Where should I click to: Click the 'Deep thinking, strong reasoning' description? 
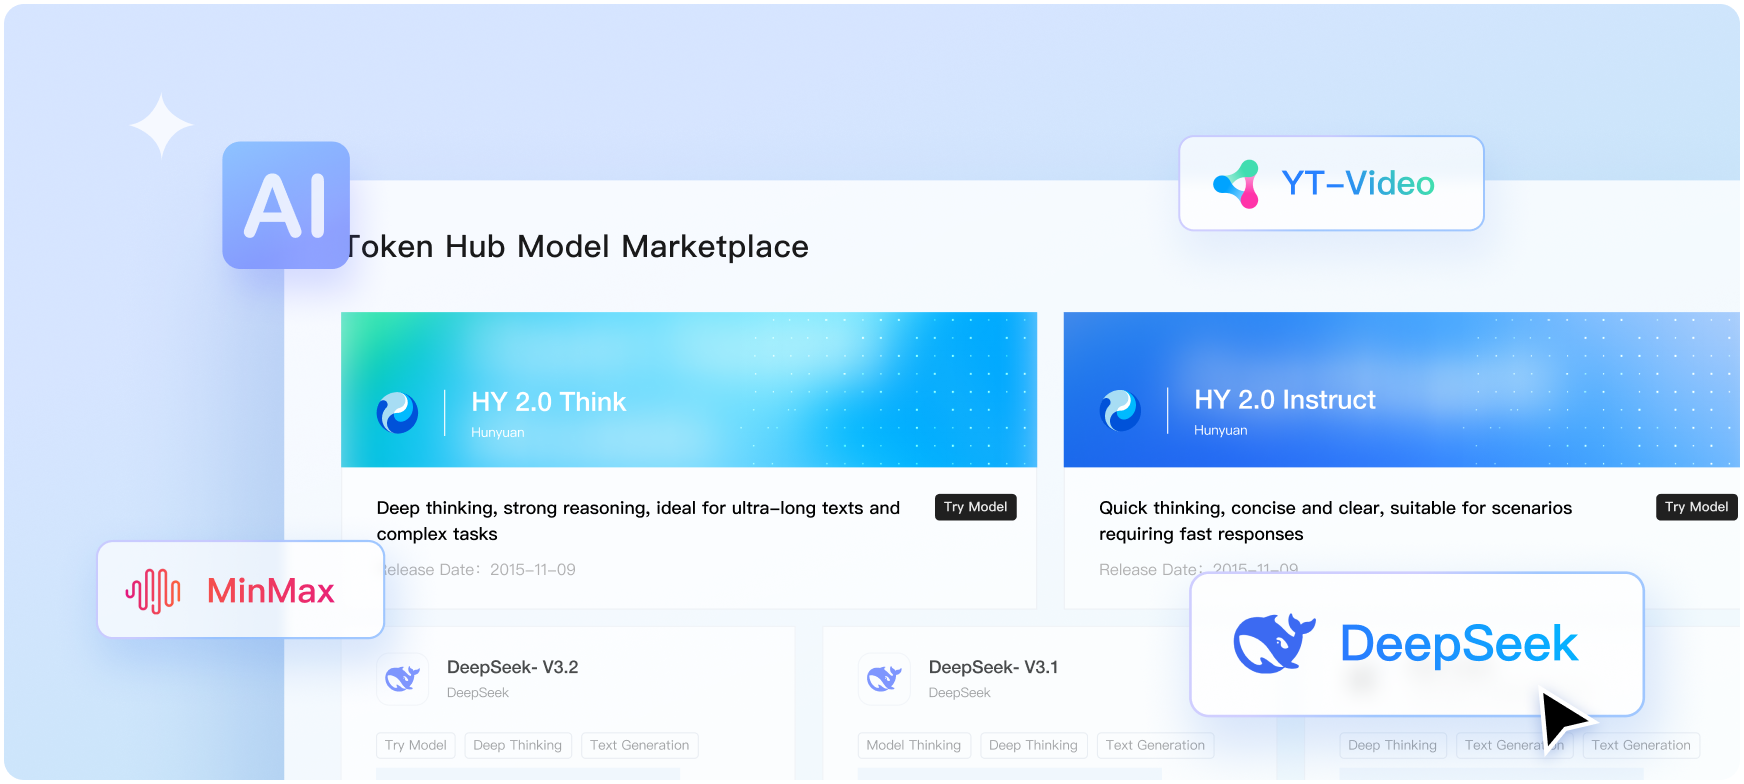coord(638,521)
